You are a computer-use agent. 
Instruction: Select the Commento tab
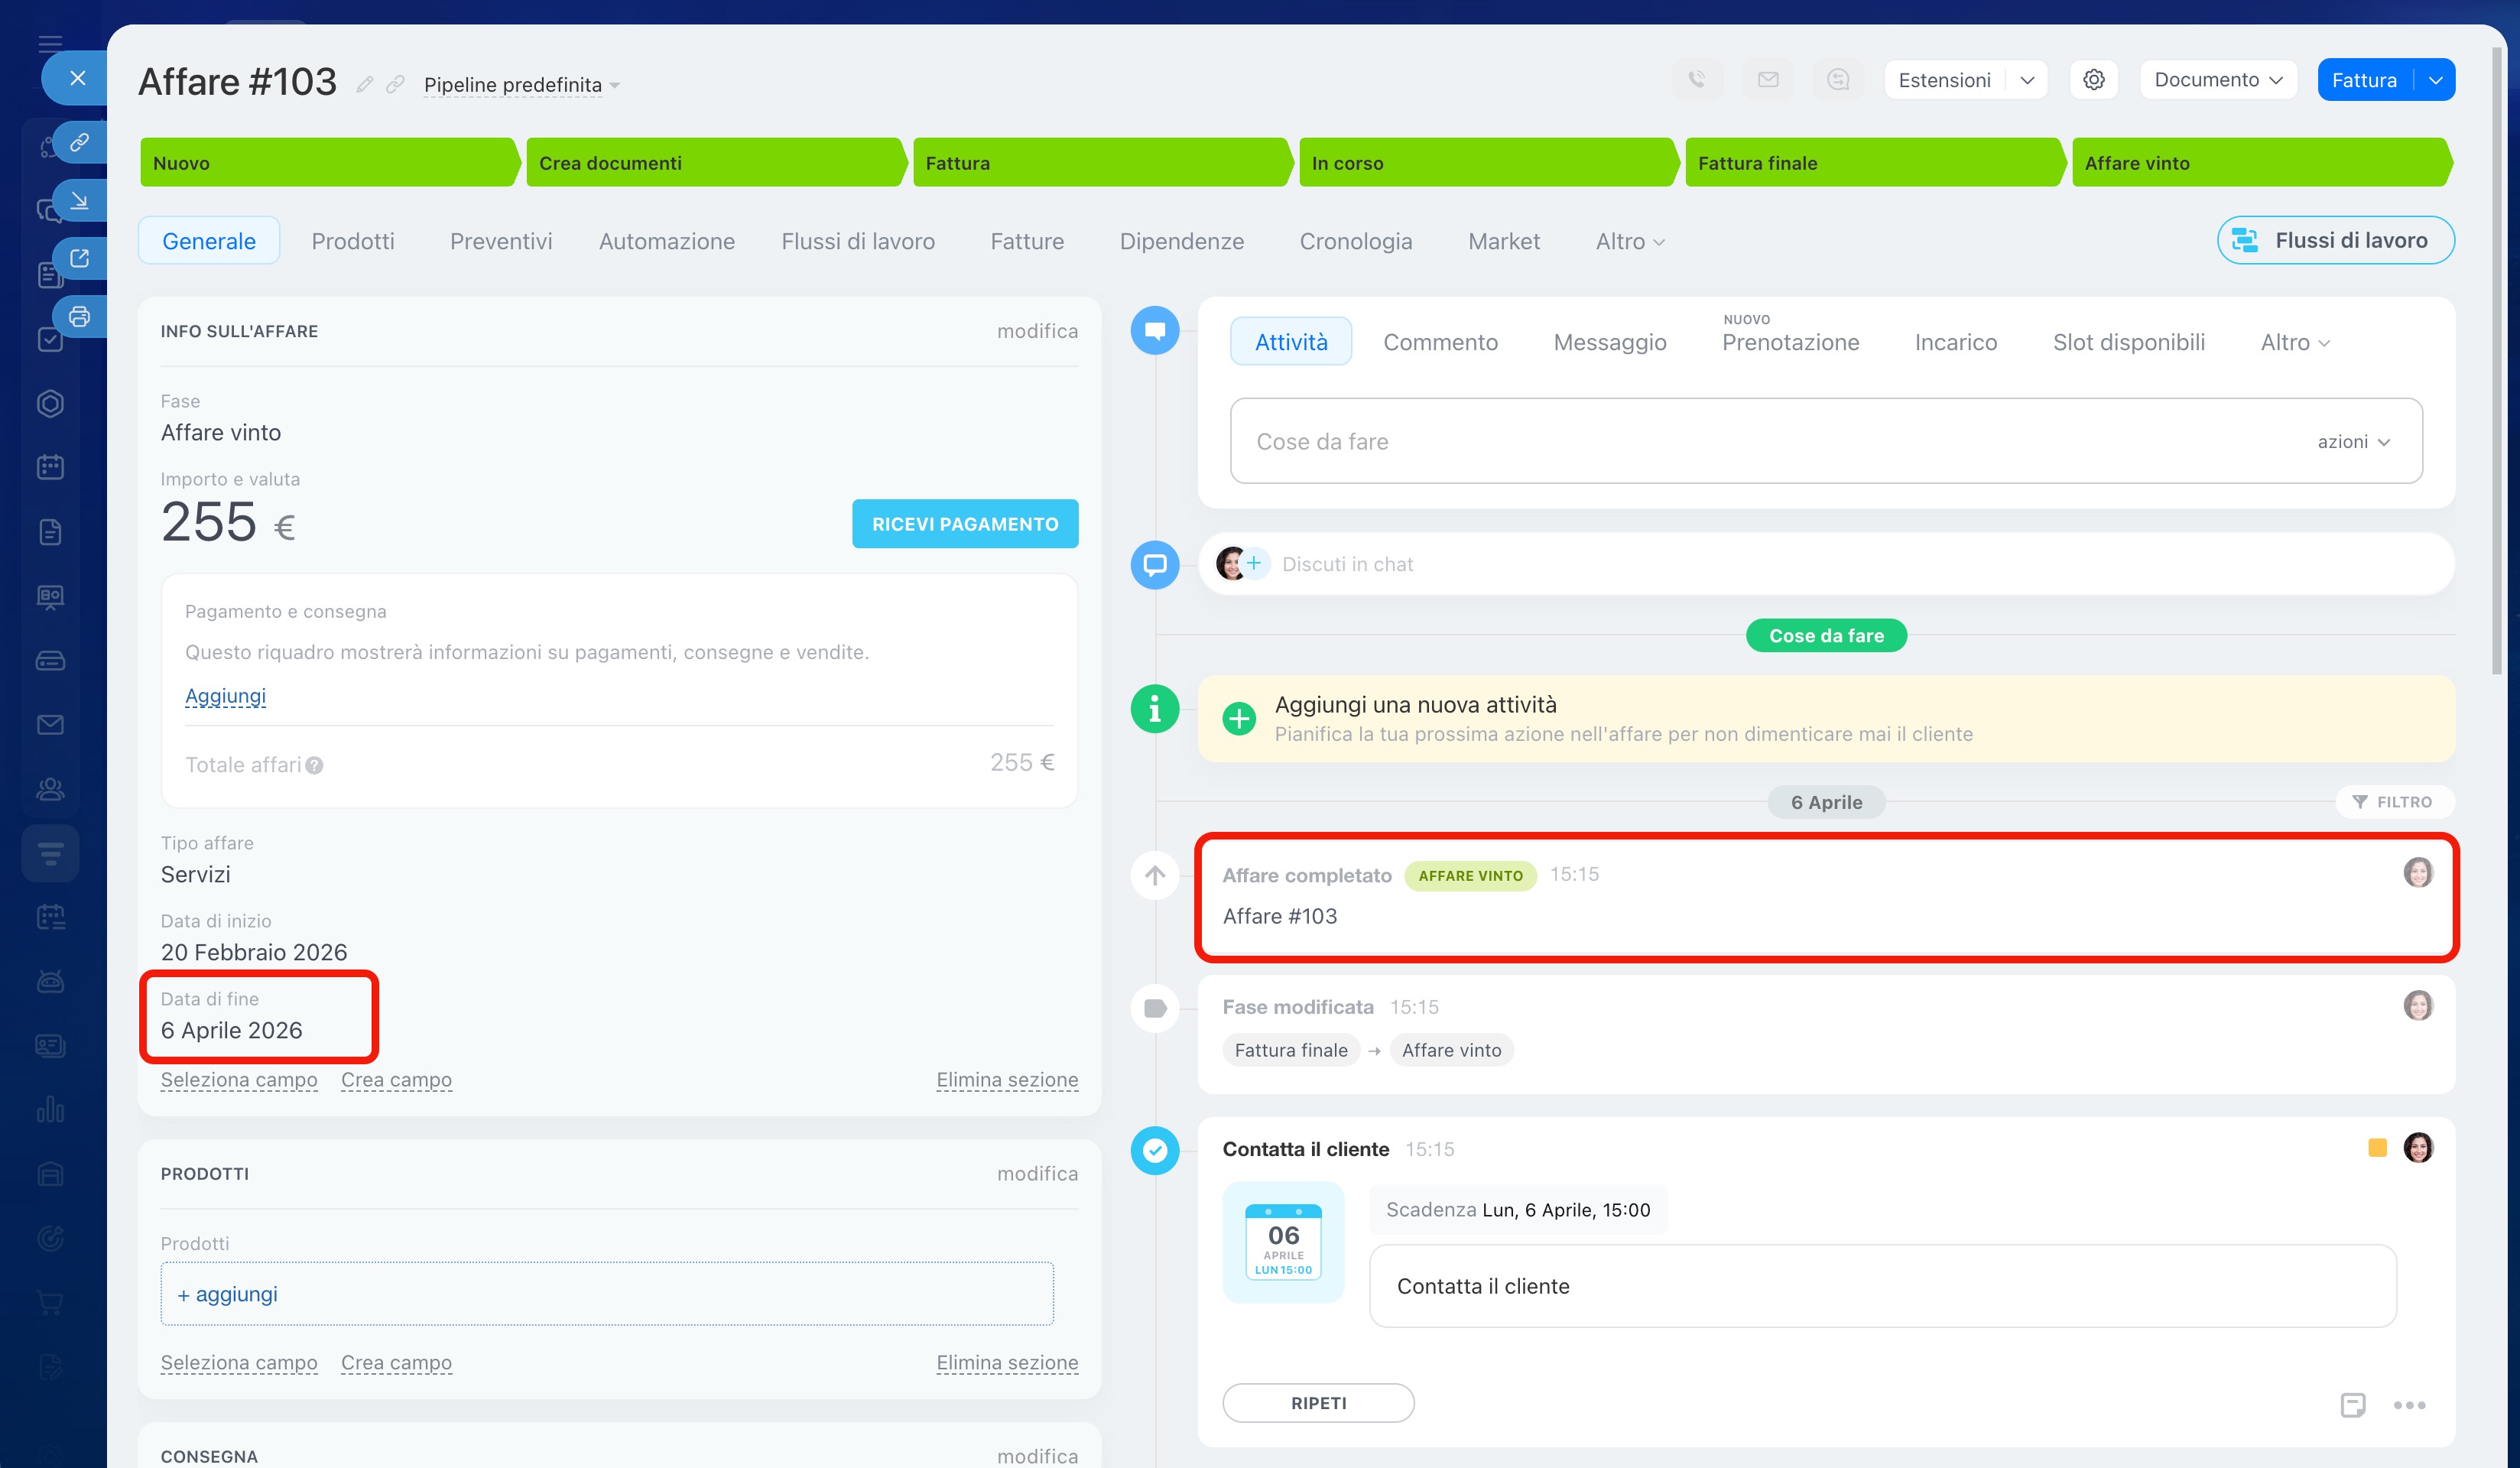point(1439,342)
